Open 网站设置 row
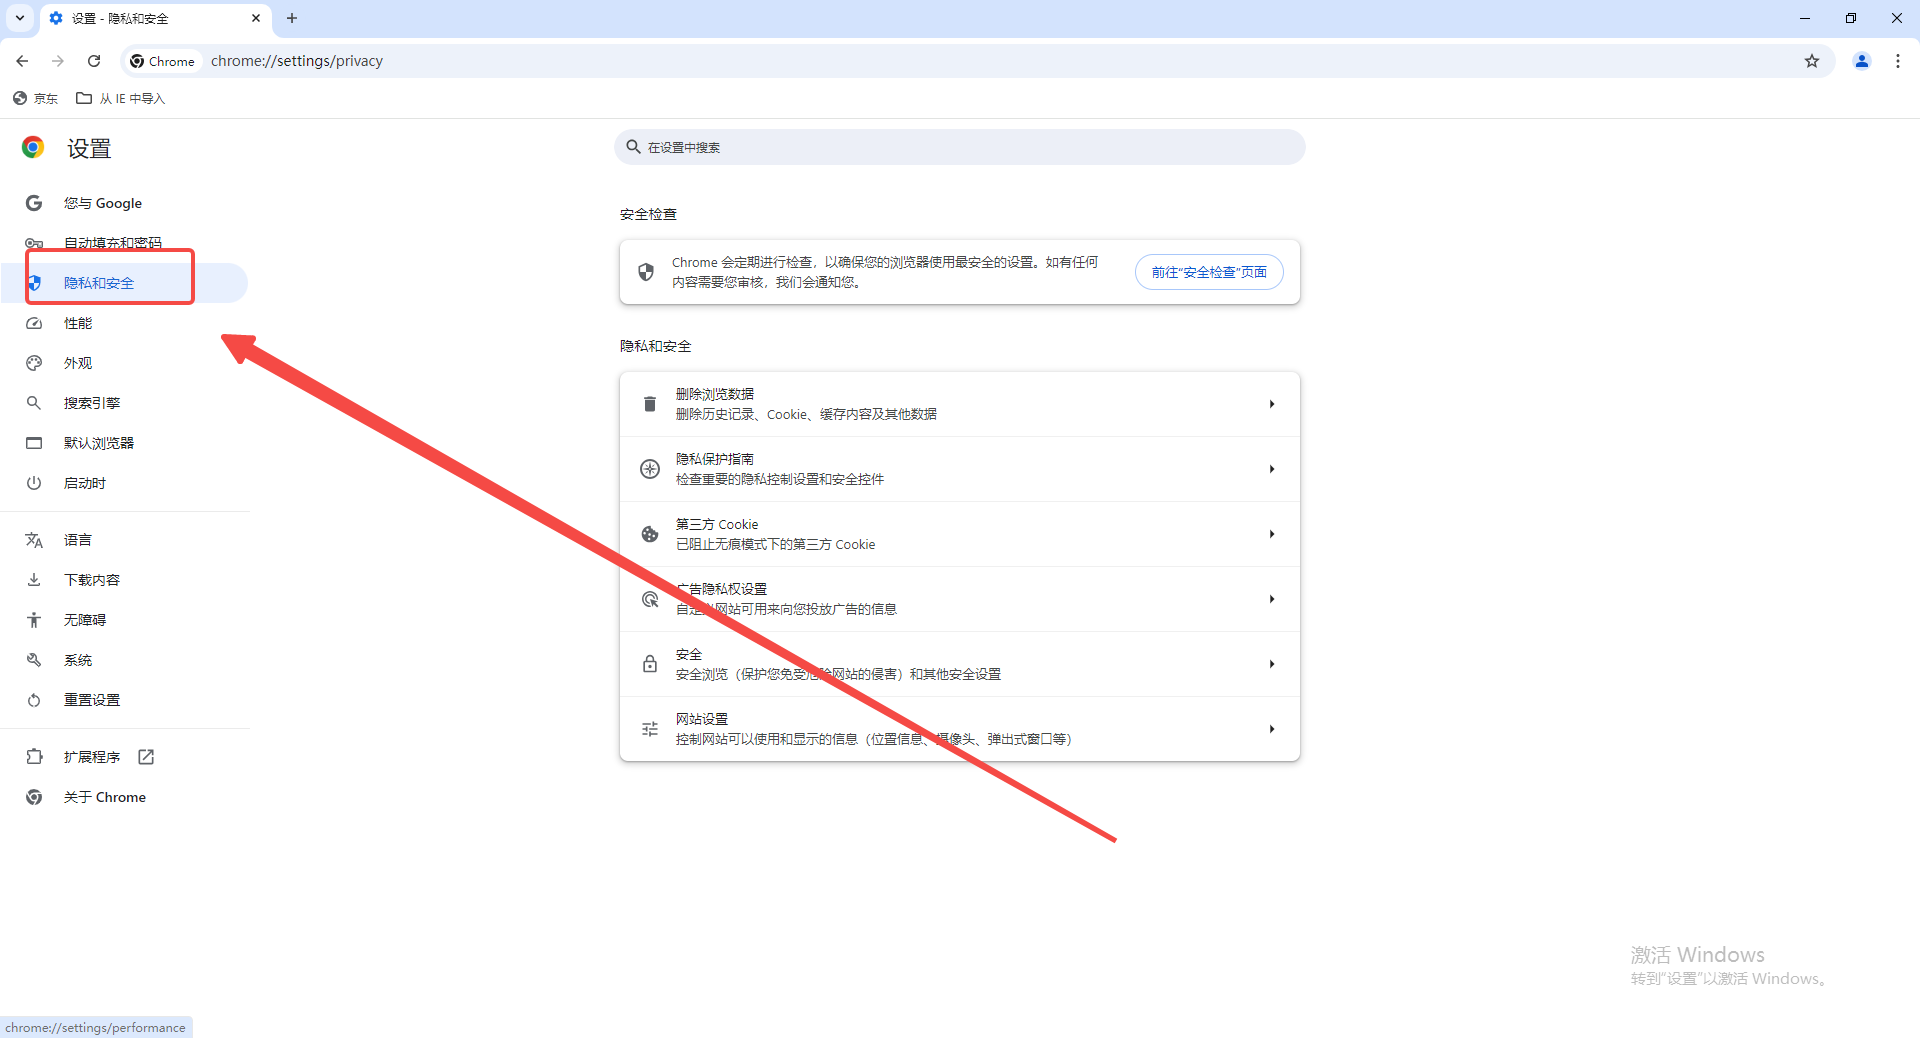The width and height of the screenshot is (1920, 1038). 960,729
